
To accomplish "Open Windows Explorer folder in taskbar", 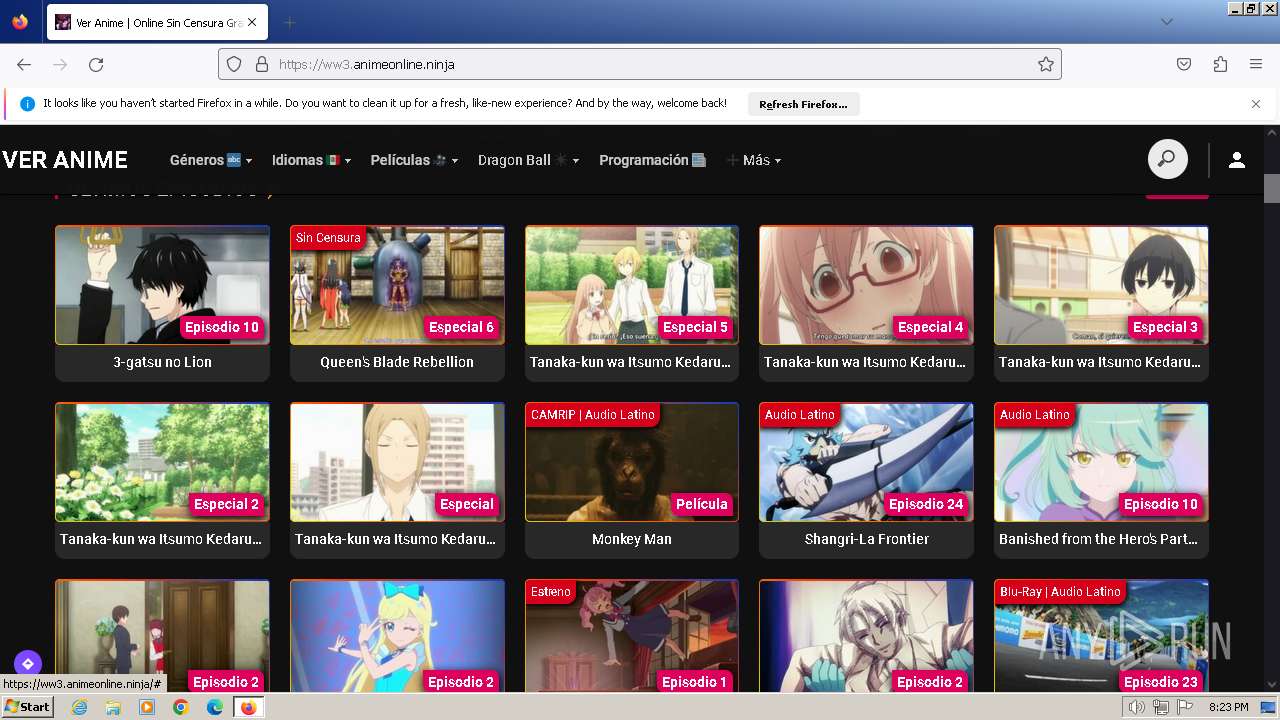I will coord(113,707).
